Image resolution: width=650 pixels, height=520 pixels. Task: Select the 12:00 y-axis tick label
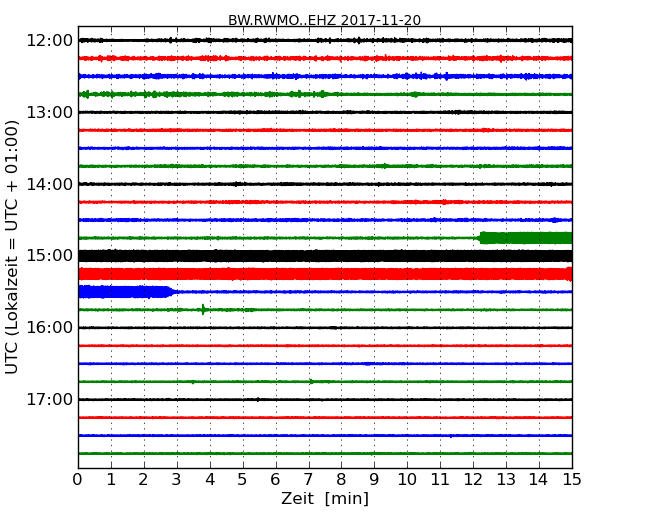(49, 41)
